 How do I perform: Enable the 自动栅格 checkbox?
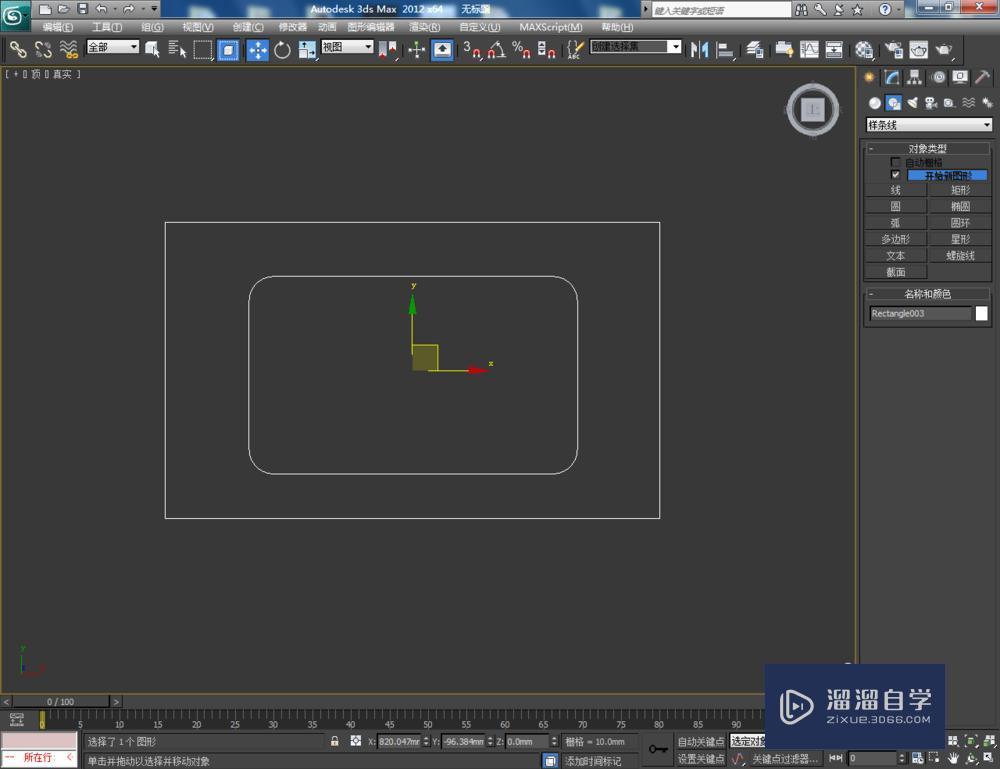896,161
